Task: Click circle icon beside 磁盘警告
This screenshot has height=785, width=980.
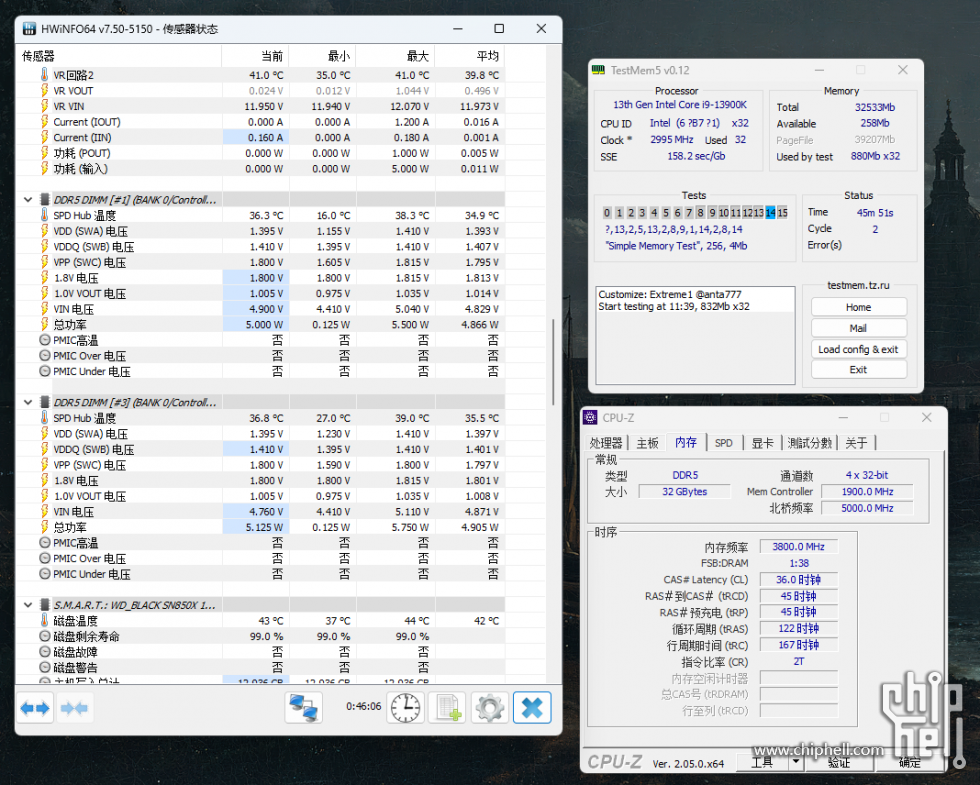Action: (x=44, y=668)
